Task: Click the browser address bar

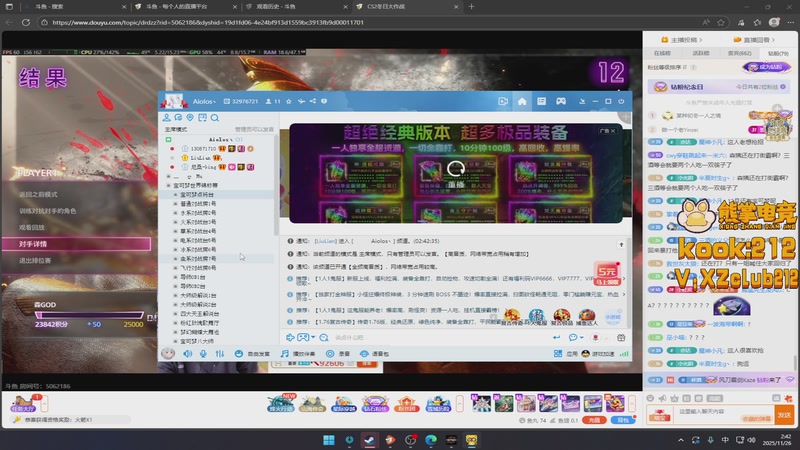Action: tap(372, 22)
